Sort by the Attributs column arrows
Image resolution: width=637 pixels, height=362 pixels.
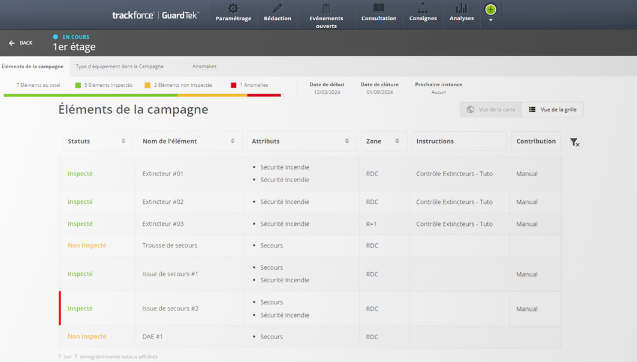[x=347, y=141]
